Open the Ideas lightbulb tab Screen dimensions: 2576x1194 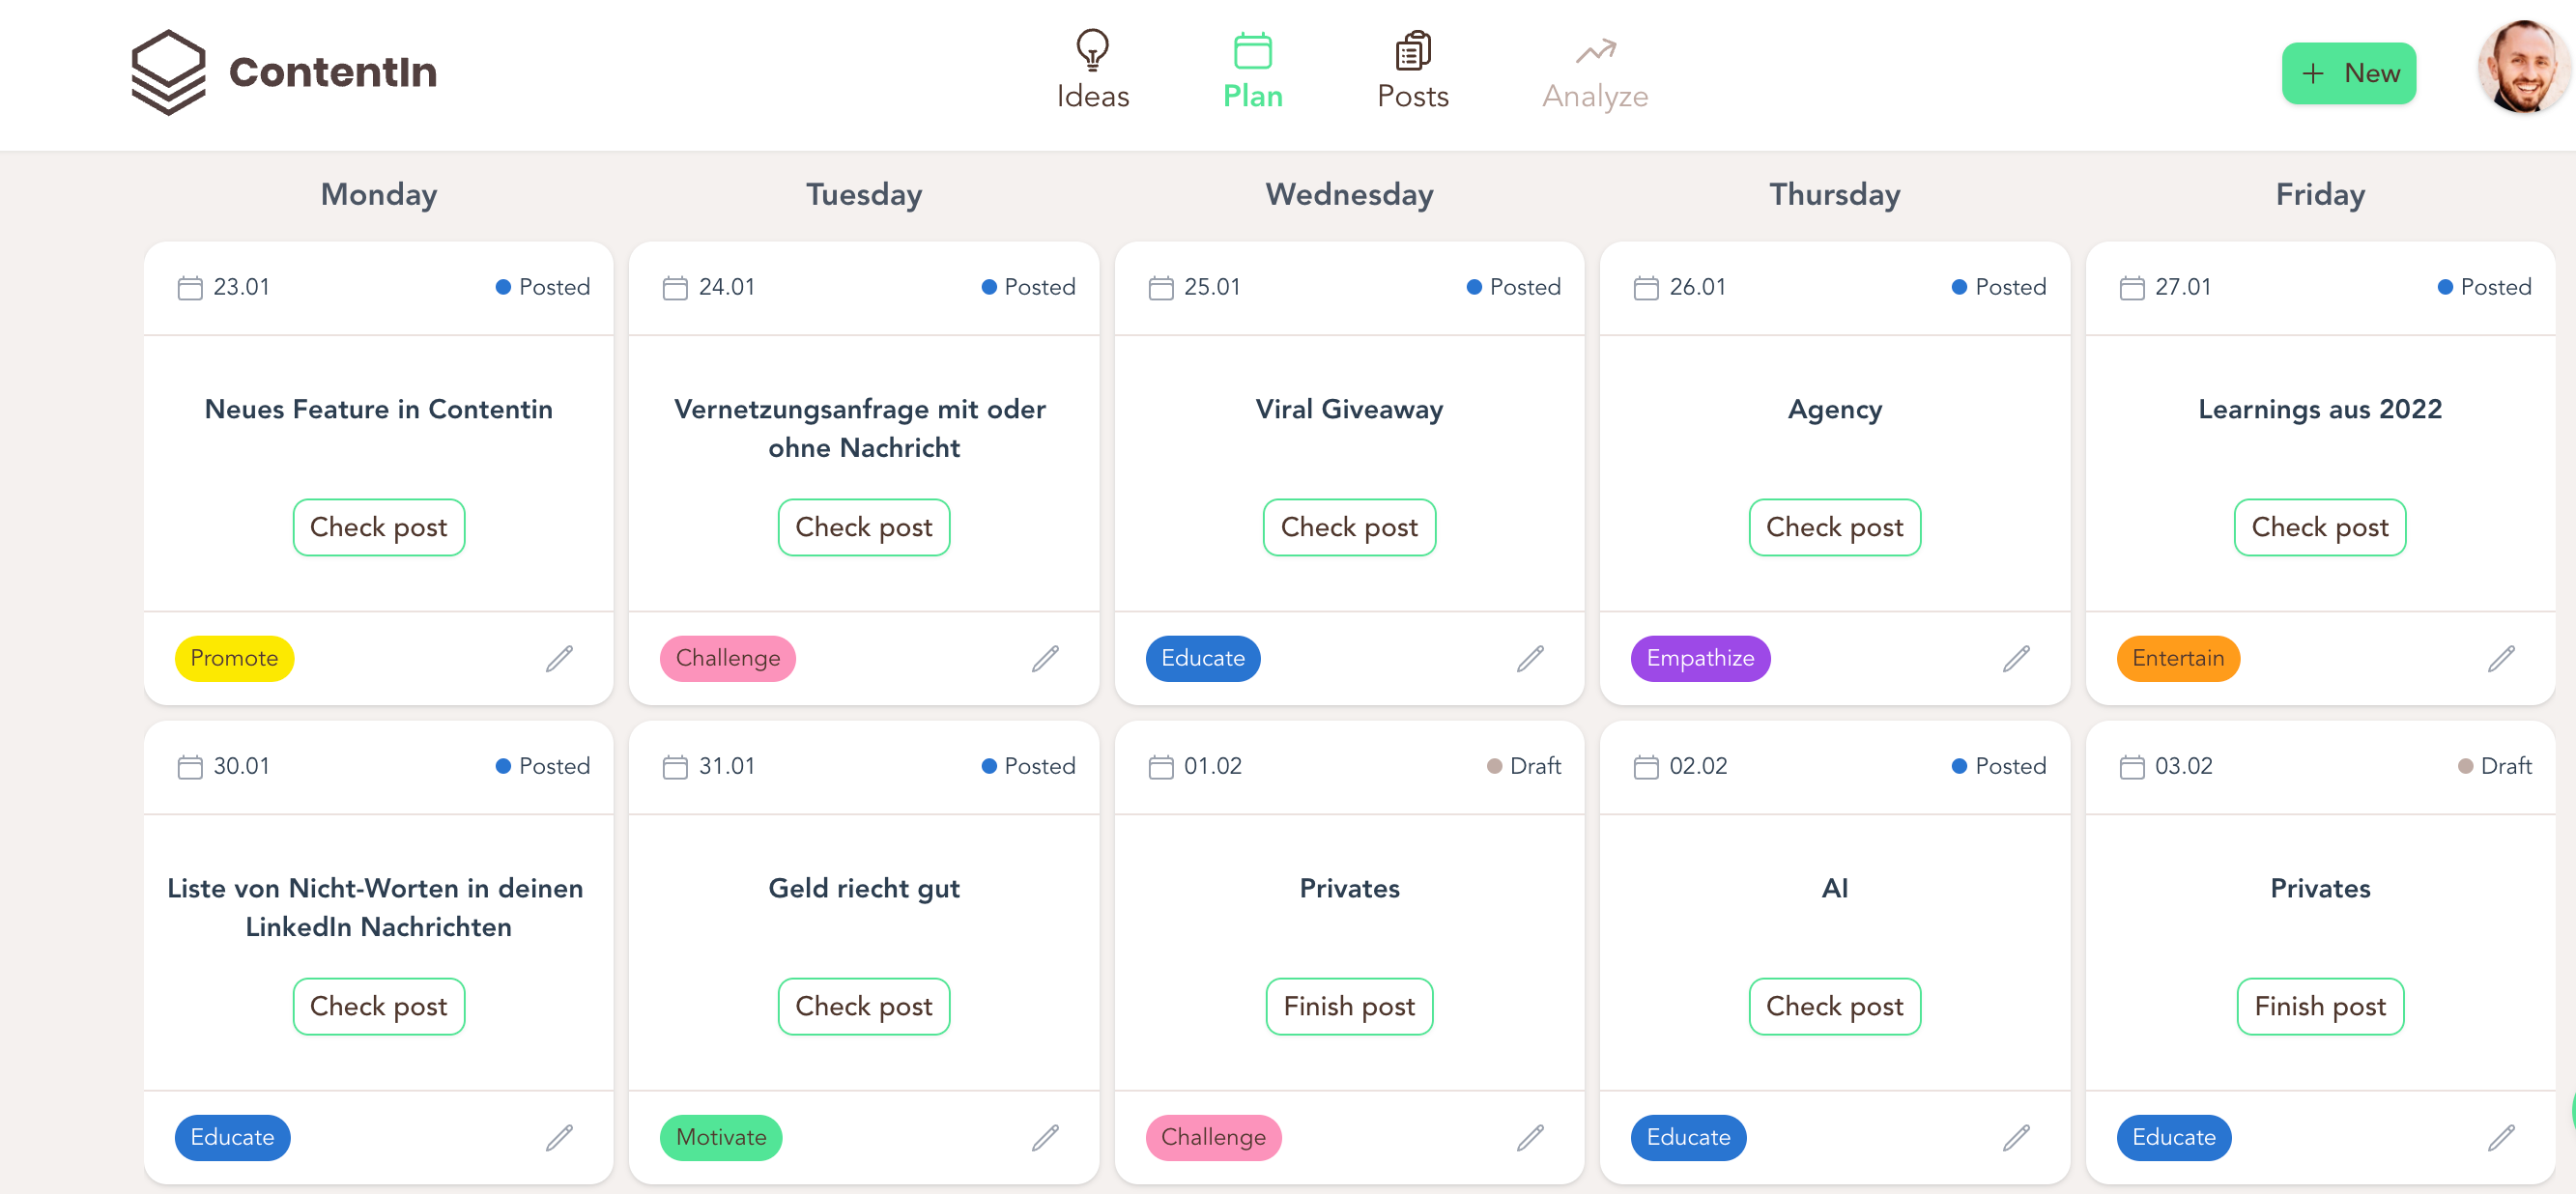point(1092,70)
